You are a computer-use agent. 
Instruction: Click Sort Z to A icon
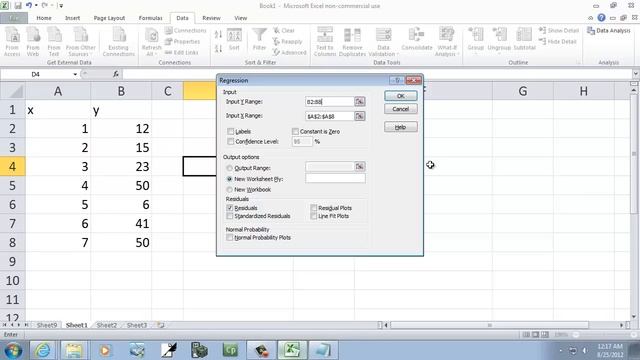(218, 48)
